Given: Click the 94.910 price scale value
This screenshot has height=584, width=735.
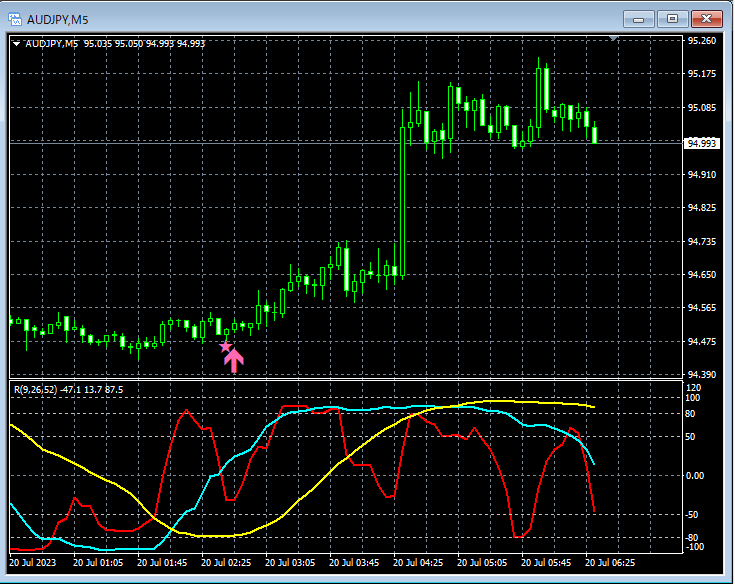Looking at the screenshot, I should point(702,174).
